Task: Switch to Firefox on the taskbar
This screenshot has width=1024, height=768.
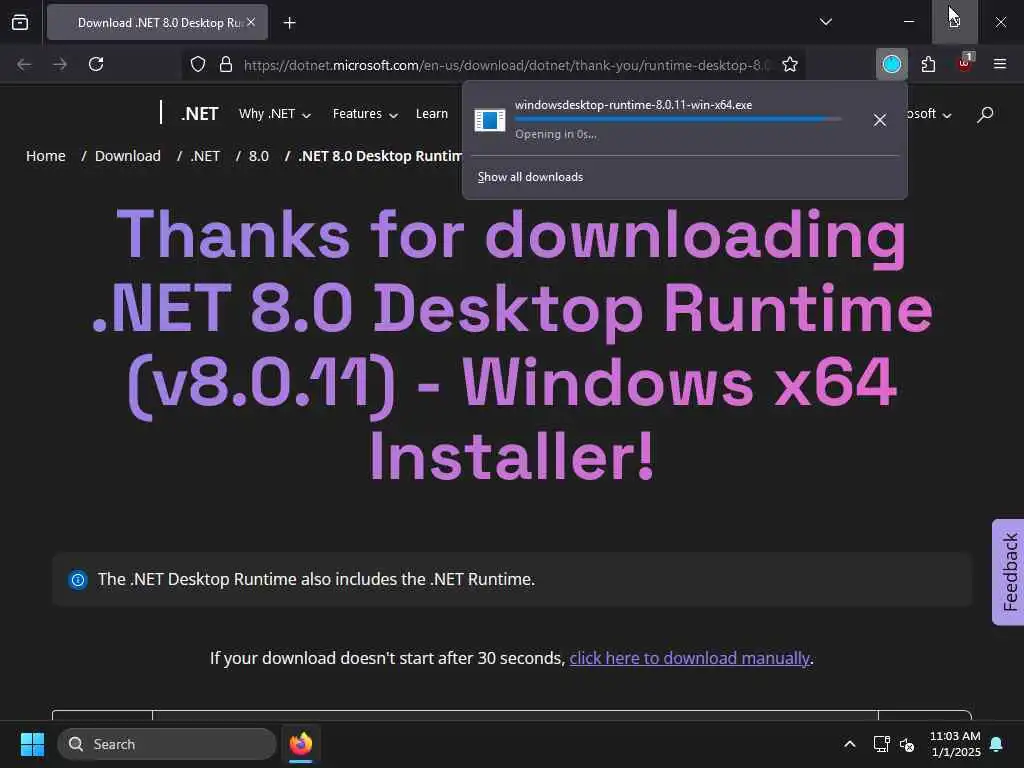Action: click(301, 744)
